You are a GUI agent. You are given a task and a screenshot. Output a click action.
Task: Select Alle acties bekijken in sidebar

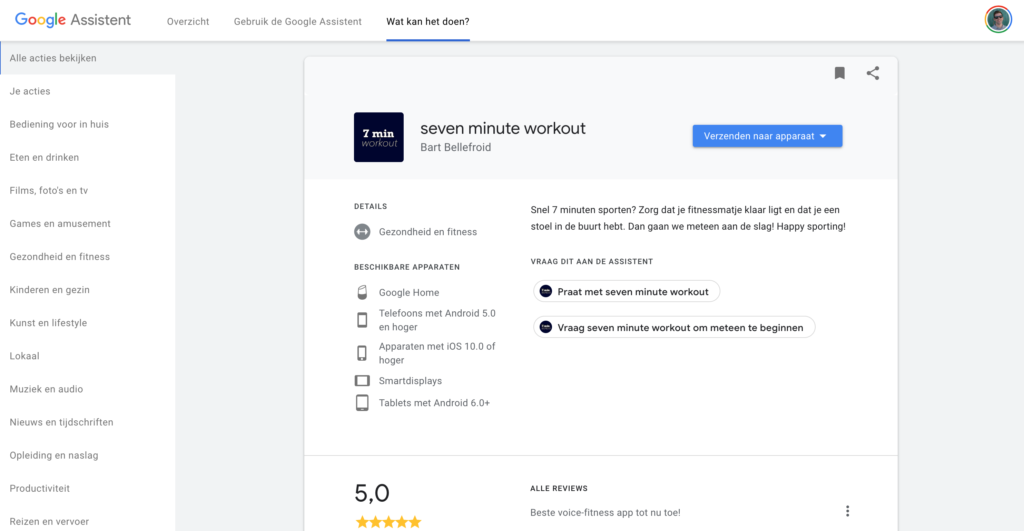pyautogui.click(x=88, y=58)
